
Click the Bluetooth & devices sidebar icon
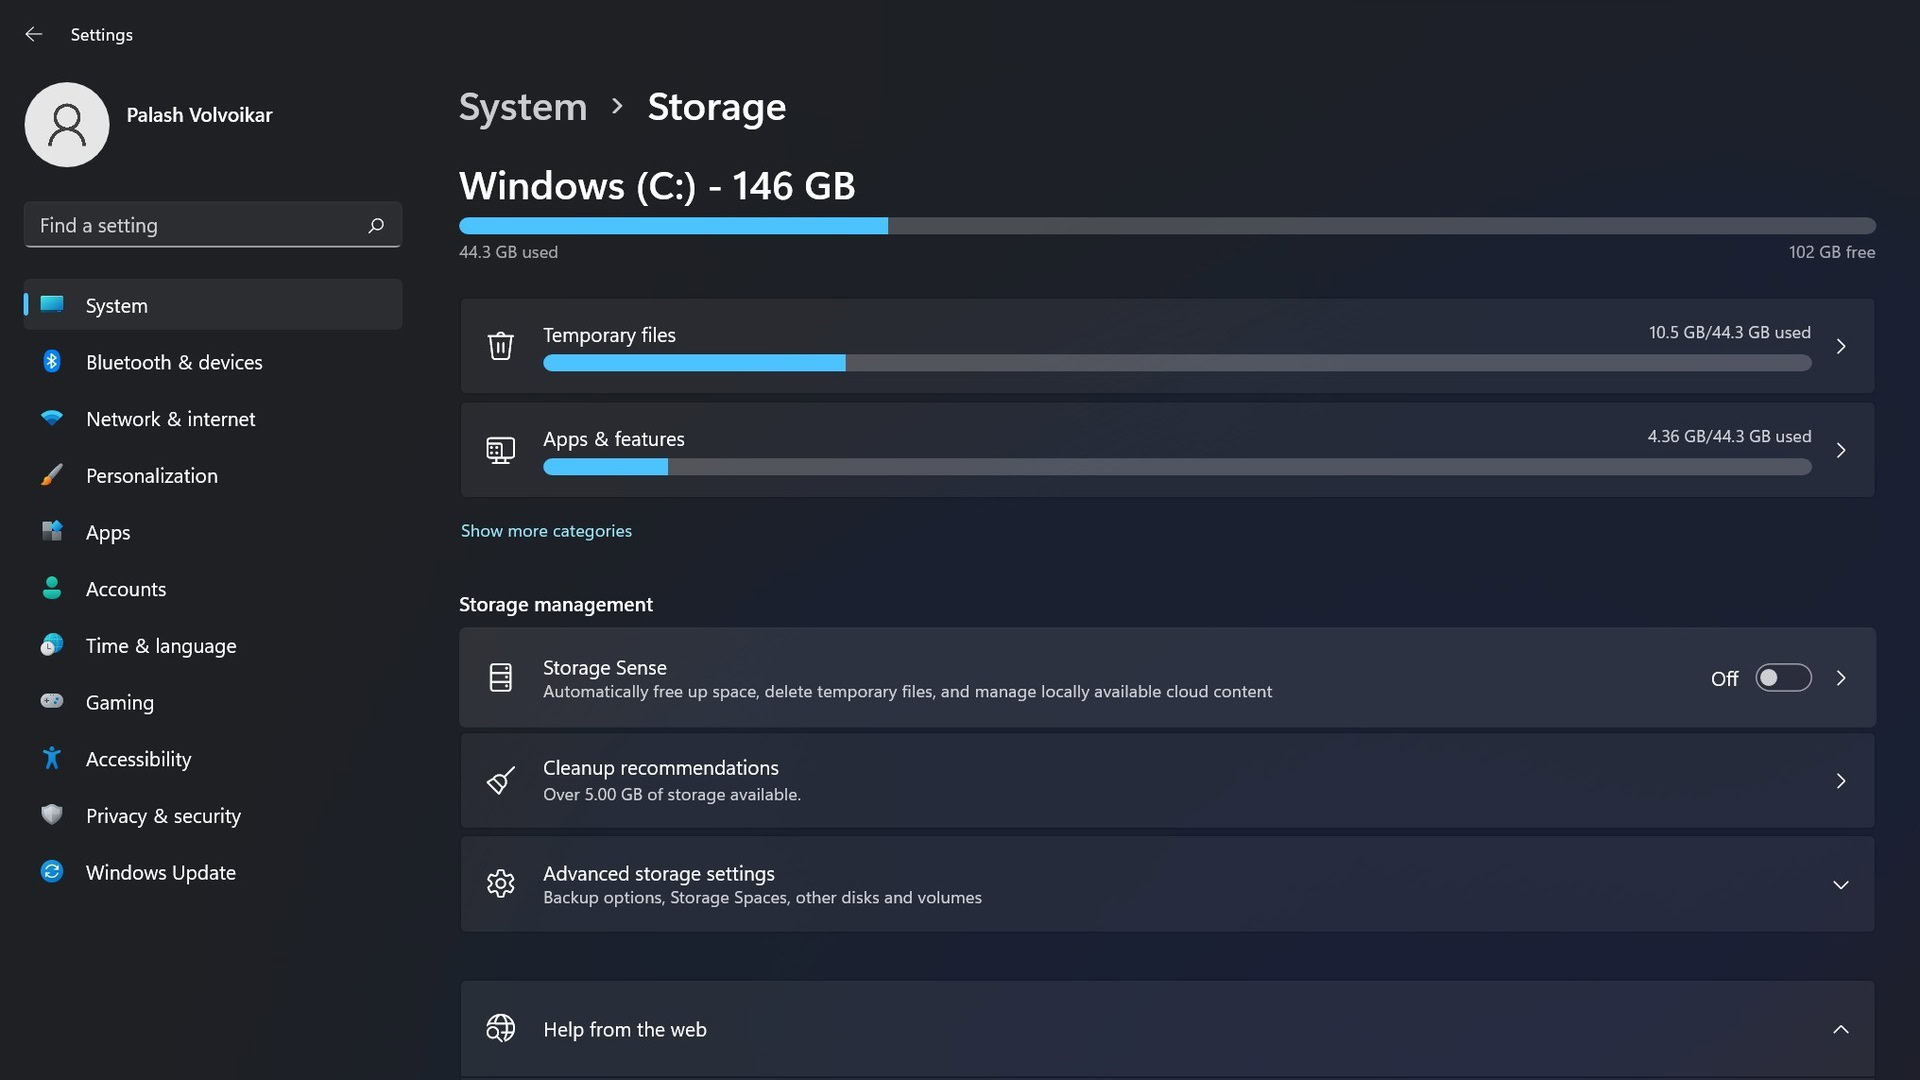[x=50, y=360]
